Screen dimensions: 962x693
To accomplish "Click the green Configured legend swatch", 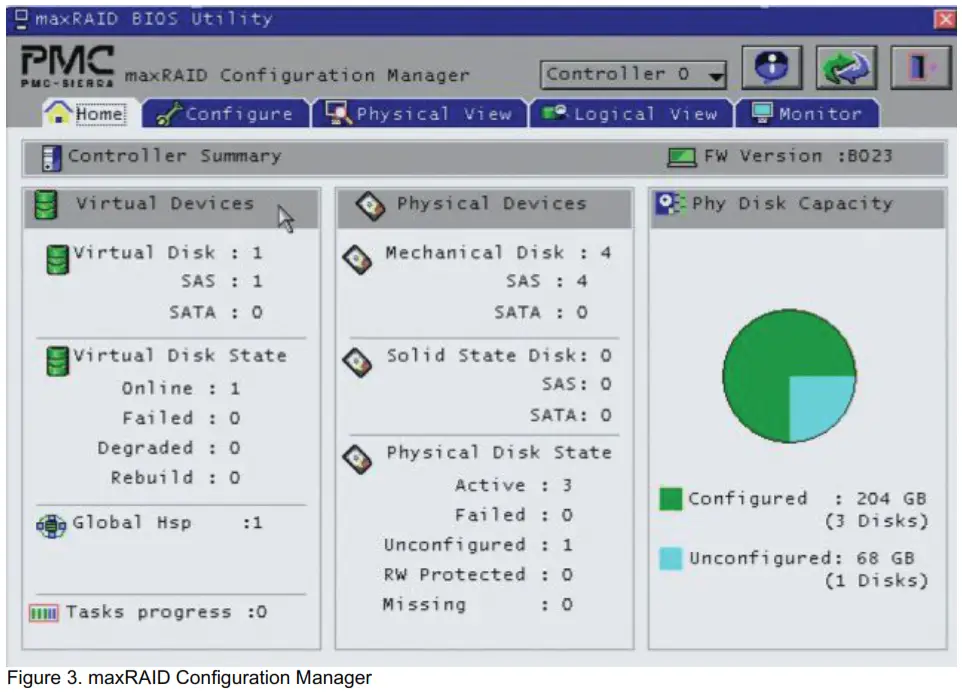I will tap(671, 499).
